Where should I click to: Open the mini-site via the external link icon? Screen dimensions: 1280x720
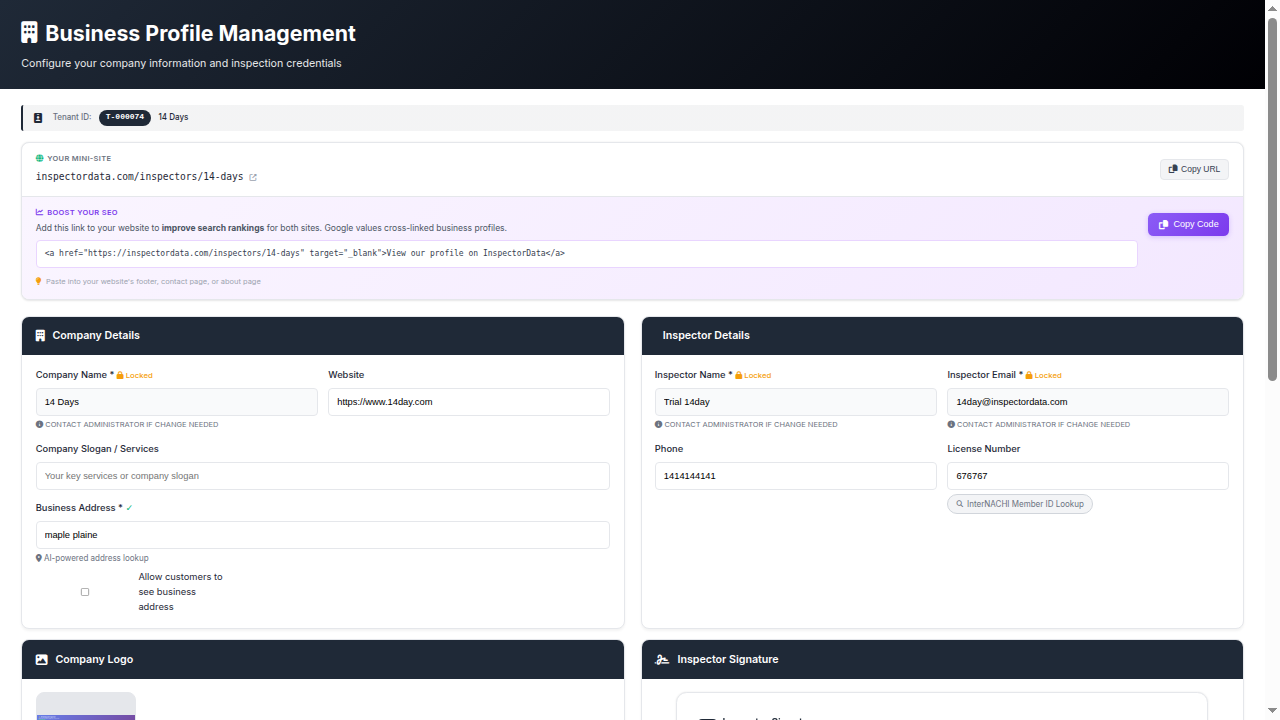tap(252, 177)
